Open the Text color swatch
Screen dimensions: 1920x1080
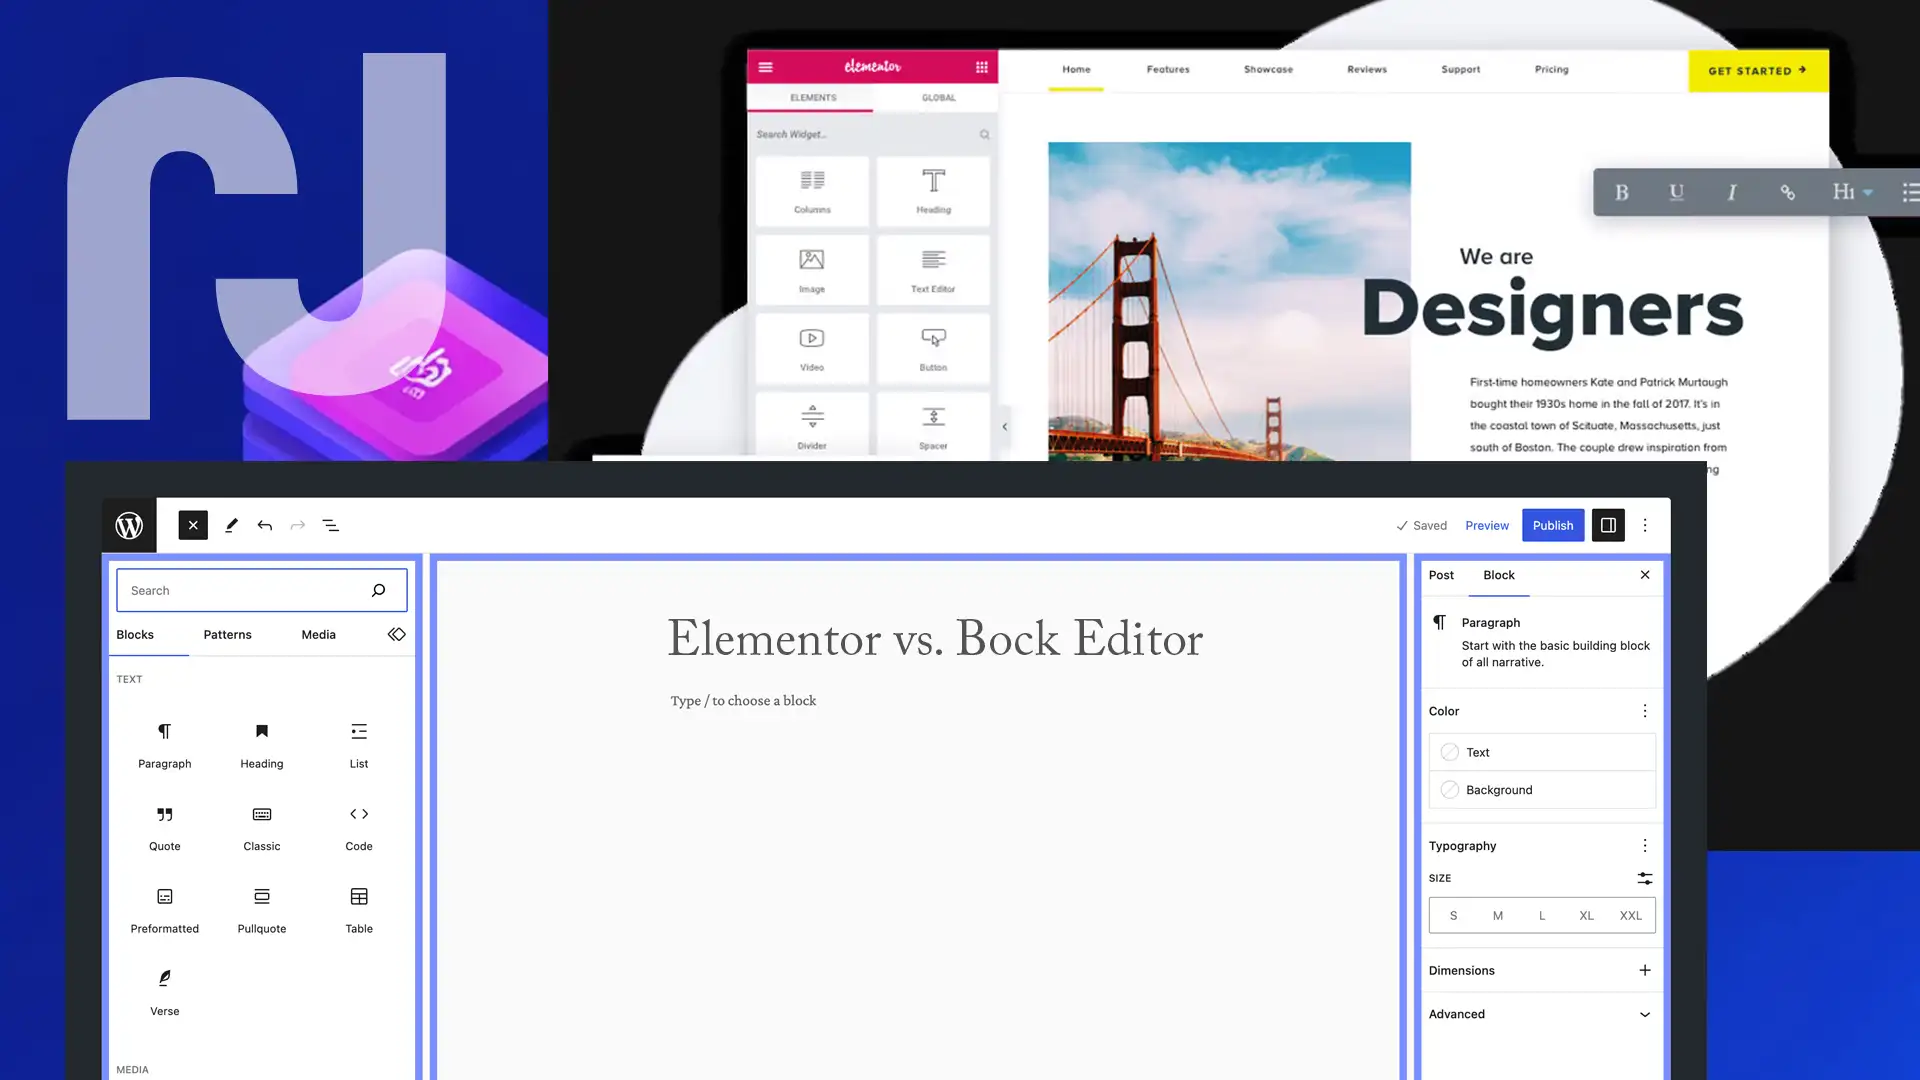coord(1542,752)
